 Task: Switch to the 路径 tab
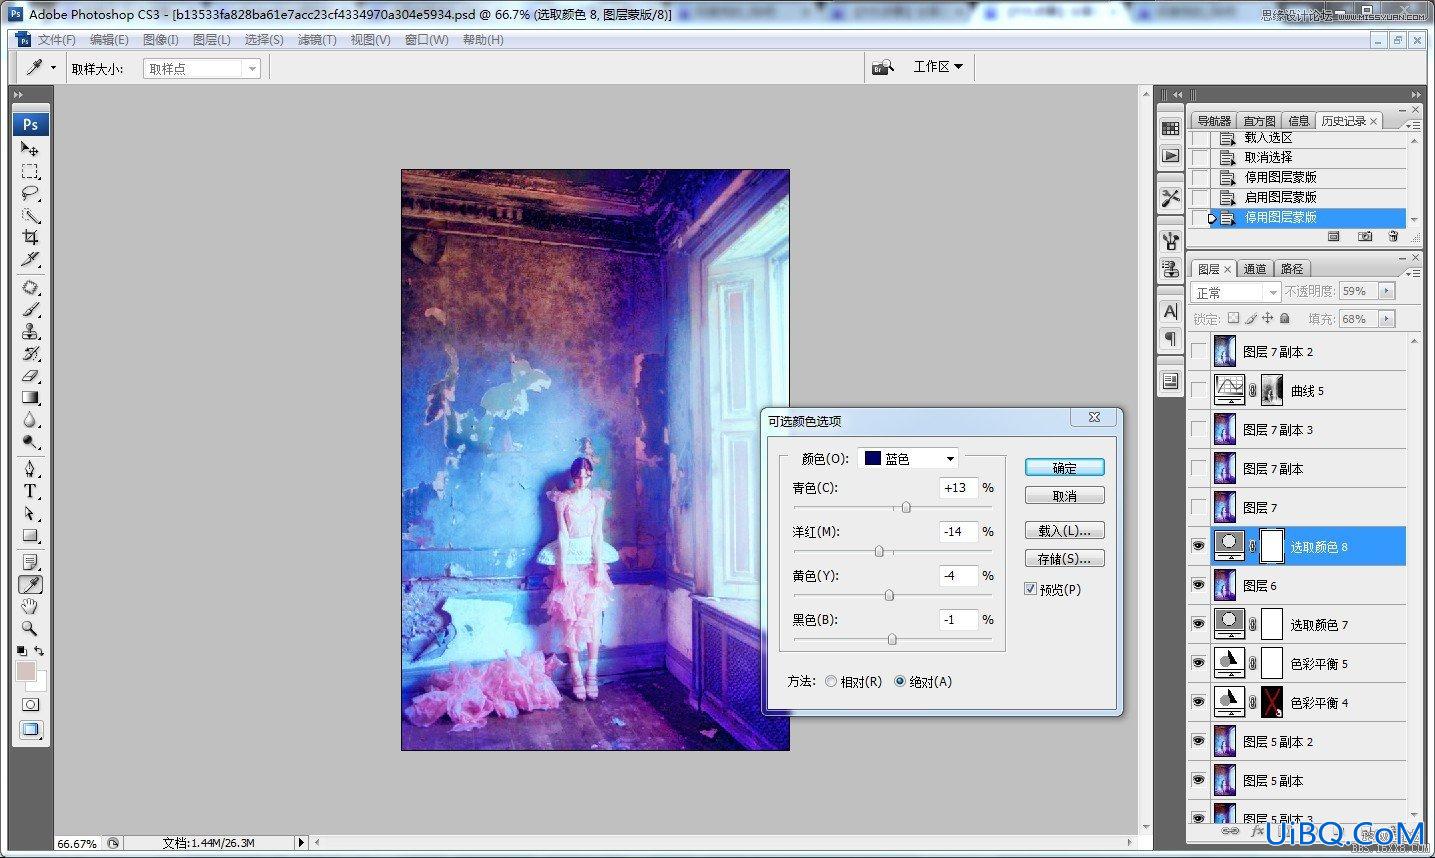[1292, 269]
